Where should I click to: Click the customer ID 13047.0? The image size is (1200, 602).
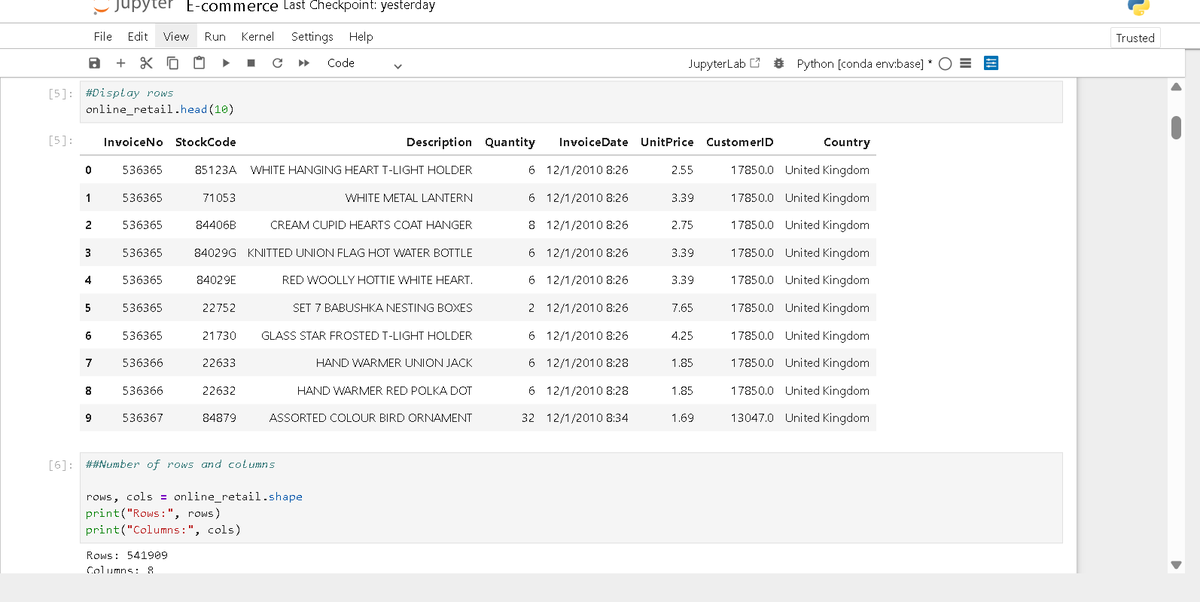[x=752, y=418]
